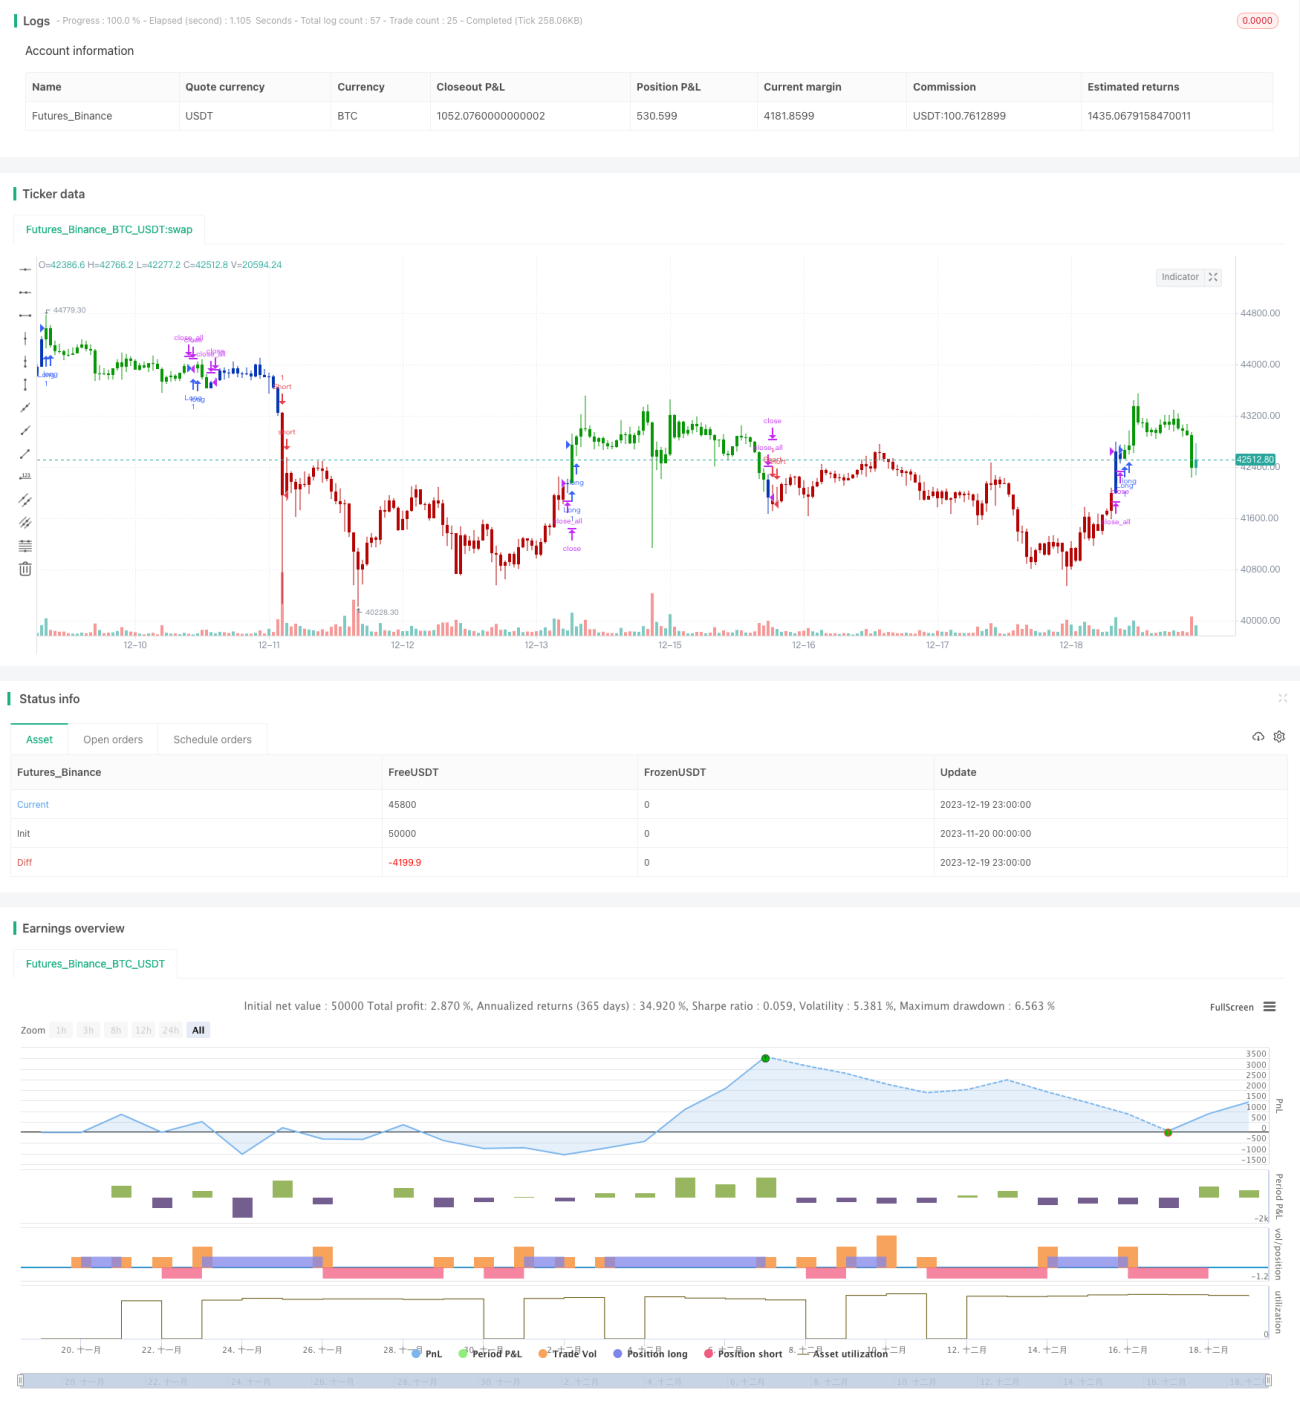The image size is (1300, 1410).
Task: Collapse the Status info panel
Action: coord(1282,698)
